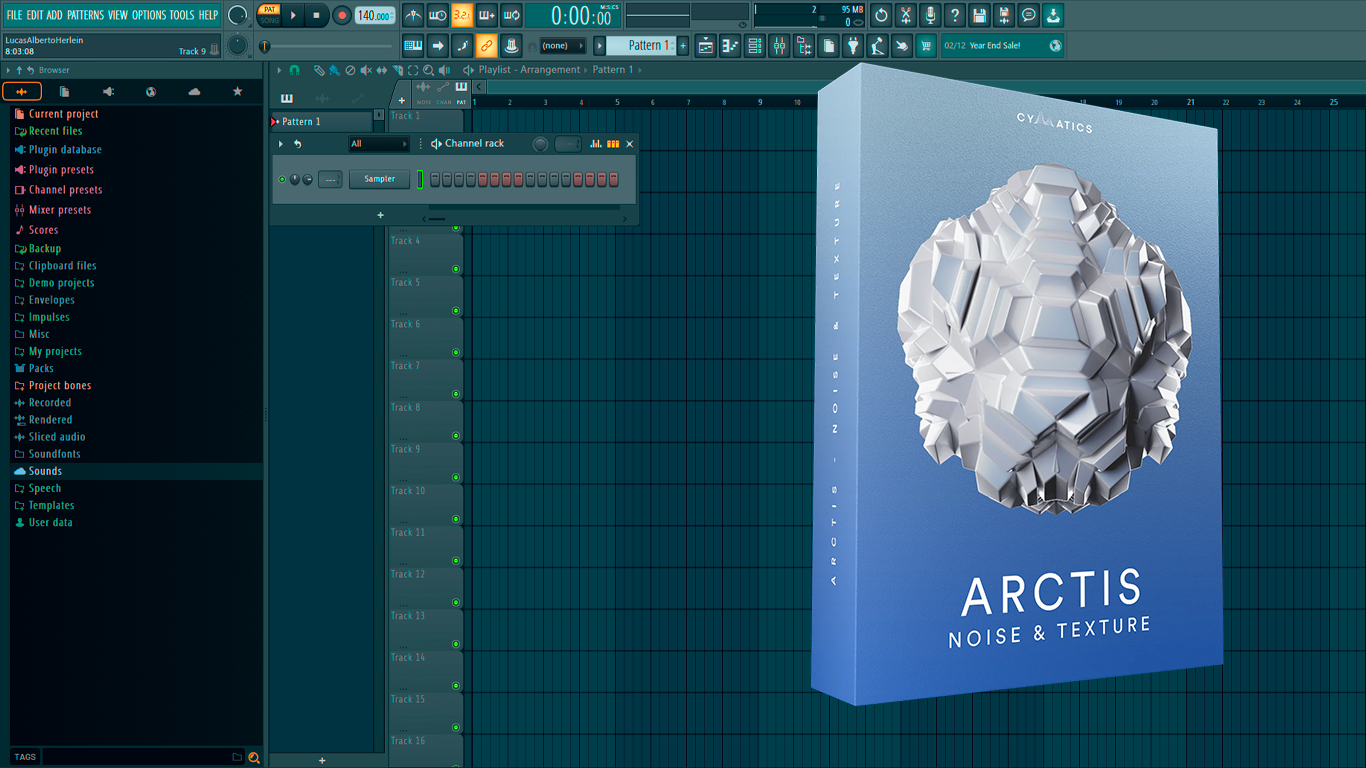Open the HELP menu
The image size is (1366, 768).
click(208, 15)
